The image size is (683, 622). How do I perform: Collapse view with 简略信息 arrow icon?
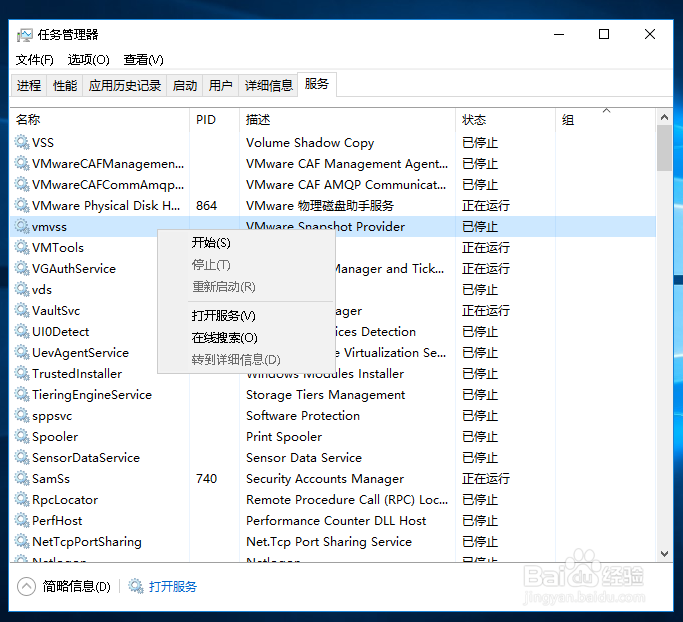[26, 586]
